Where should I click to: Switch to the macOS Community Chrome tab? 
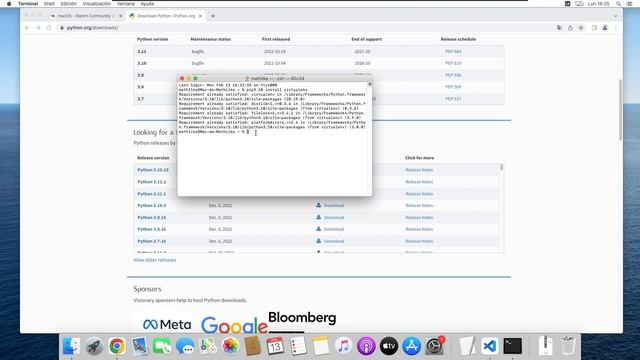86,16
